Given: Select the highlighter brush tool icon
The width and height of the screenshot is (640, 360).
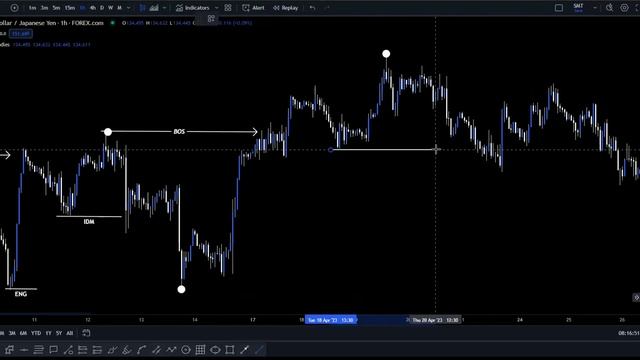Looking at the screenshot, I should (127, 350).
